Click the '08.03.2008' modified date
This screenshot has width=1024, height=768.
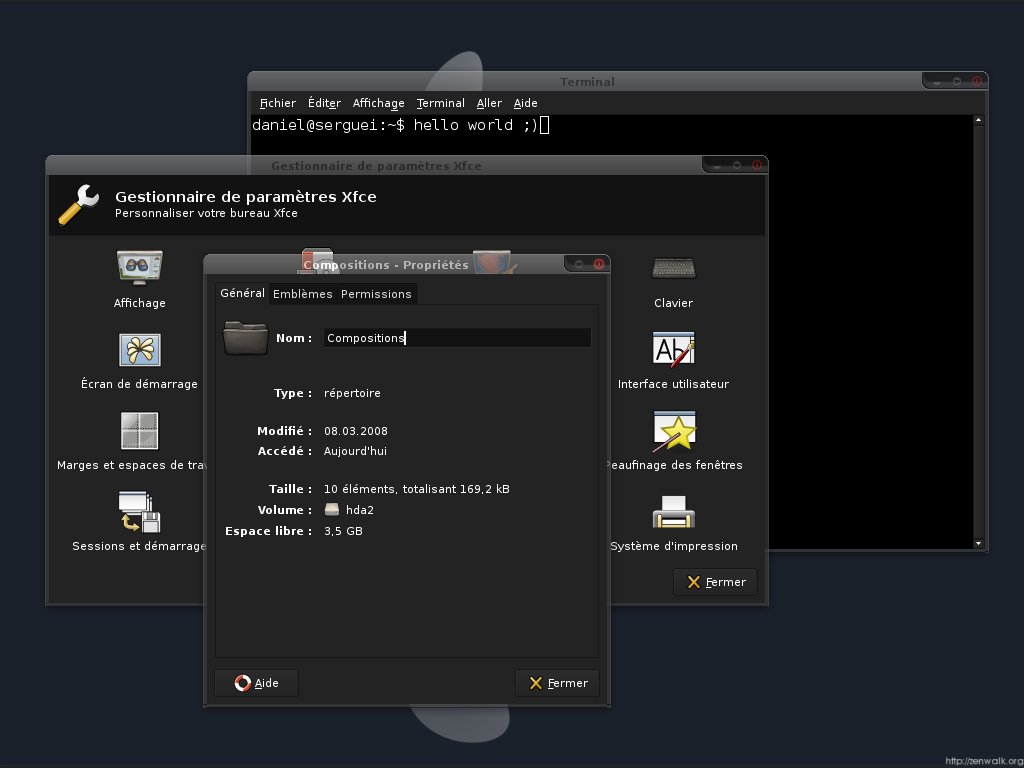click(x=355, y=431)
